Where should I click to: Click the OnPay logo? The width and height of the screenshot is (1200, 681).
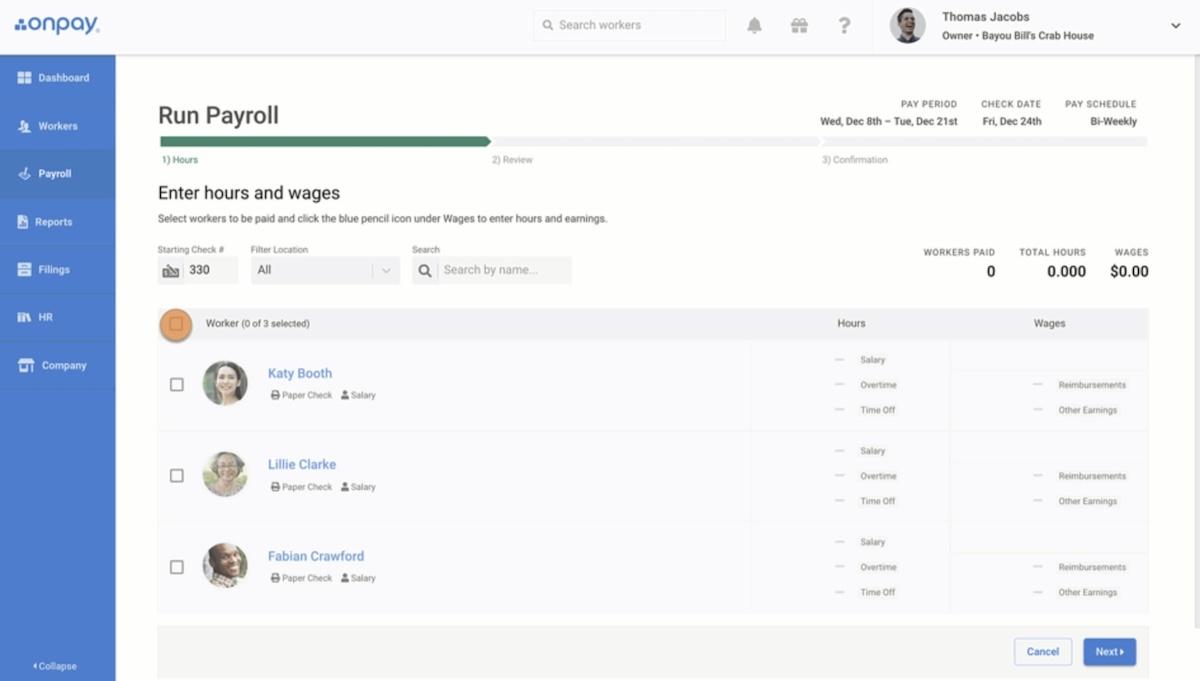click(x=57, y=26)
